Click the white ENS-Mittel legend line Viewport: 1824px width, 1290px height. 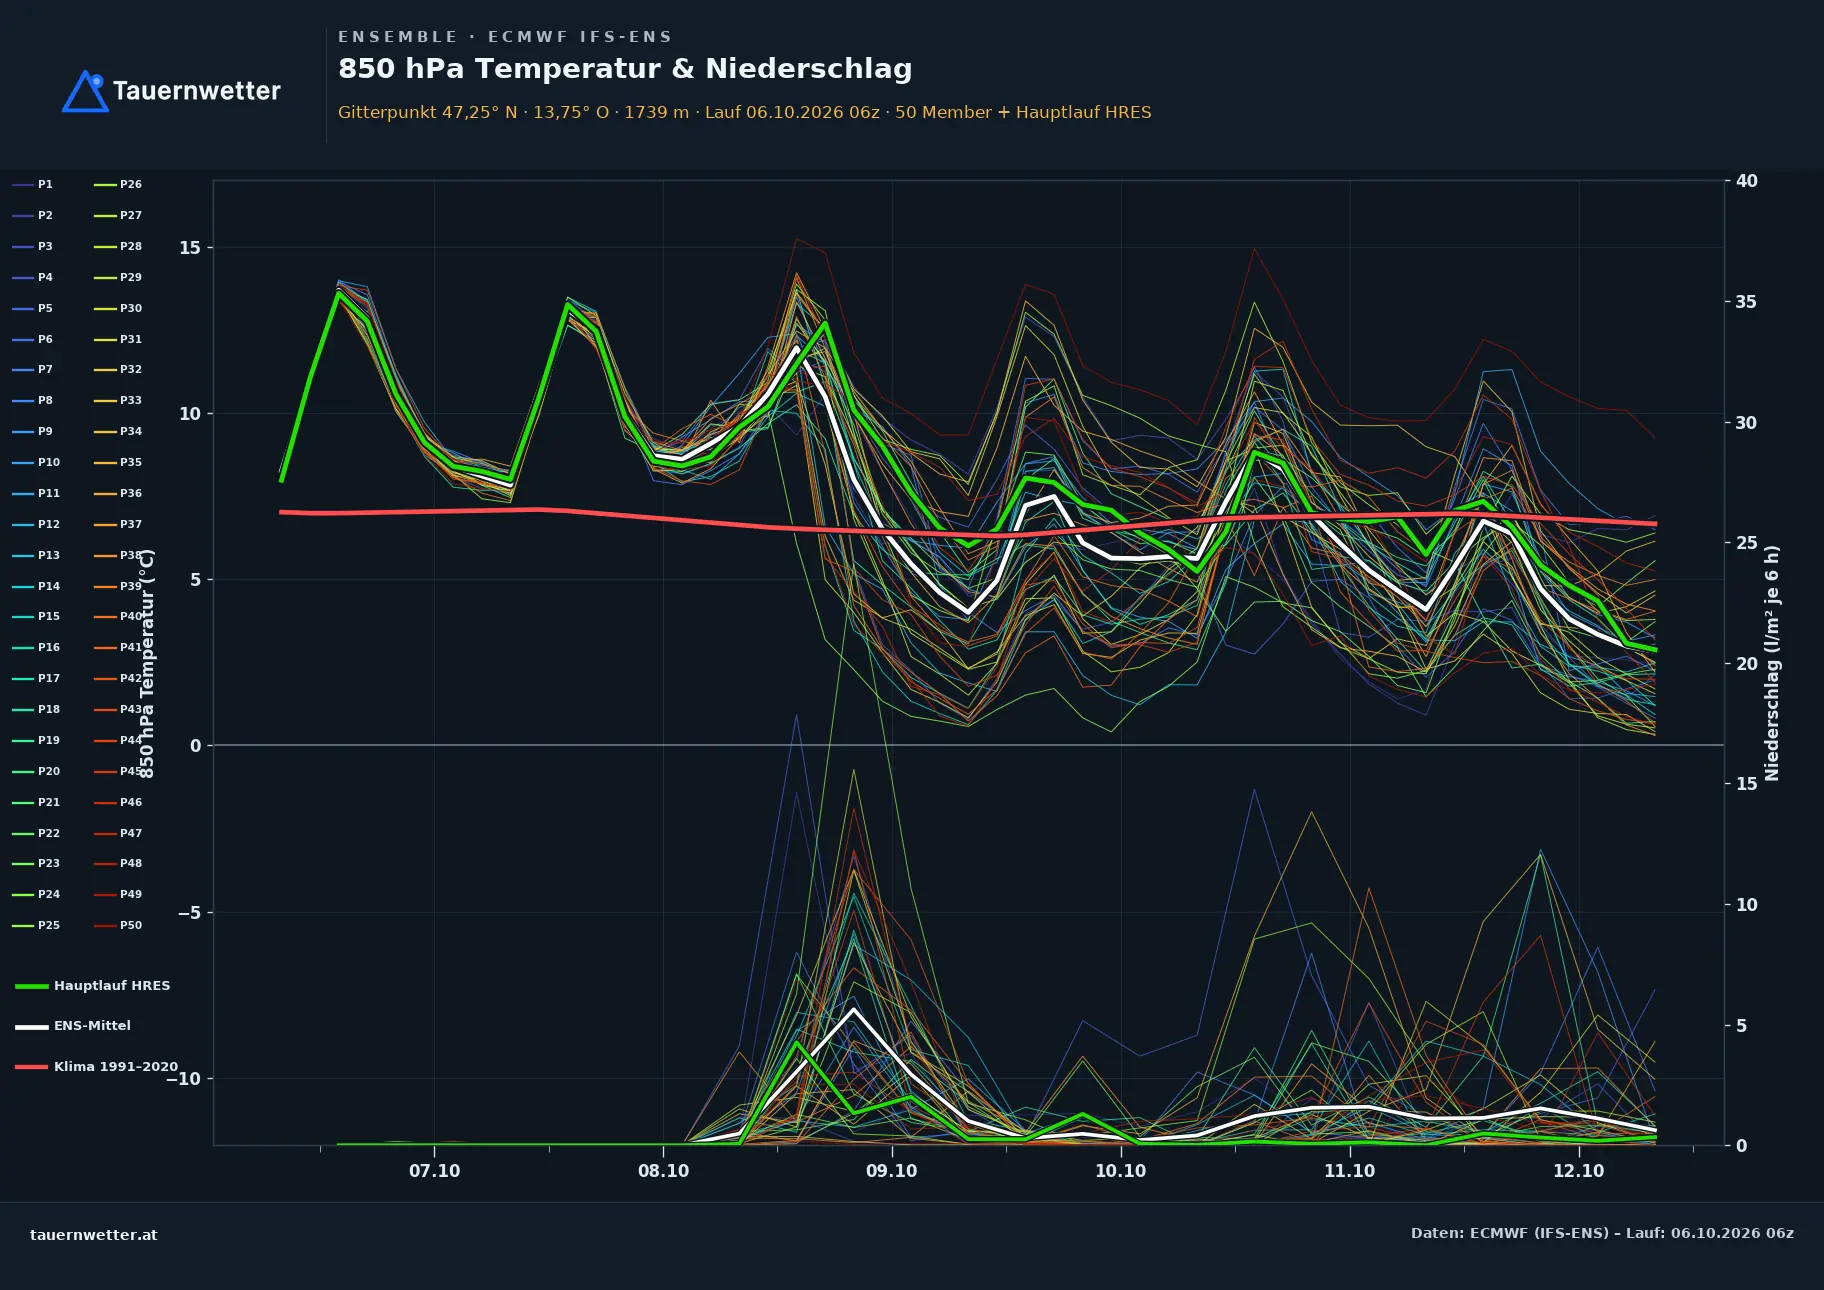click(x=32, y=1026)
